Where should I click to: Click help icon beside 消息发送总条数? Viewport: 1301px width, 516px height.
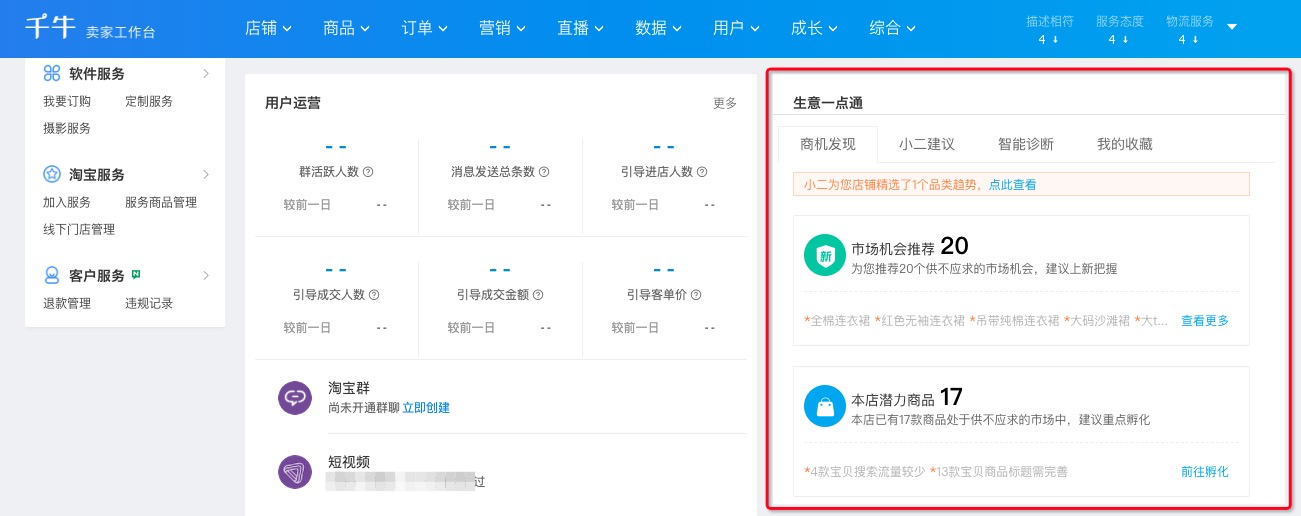(544, 172)
